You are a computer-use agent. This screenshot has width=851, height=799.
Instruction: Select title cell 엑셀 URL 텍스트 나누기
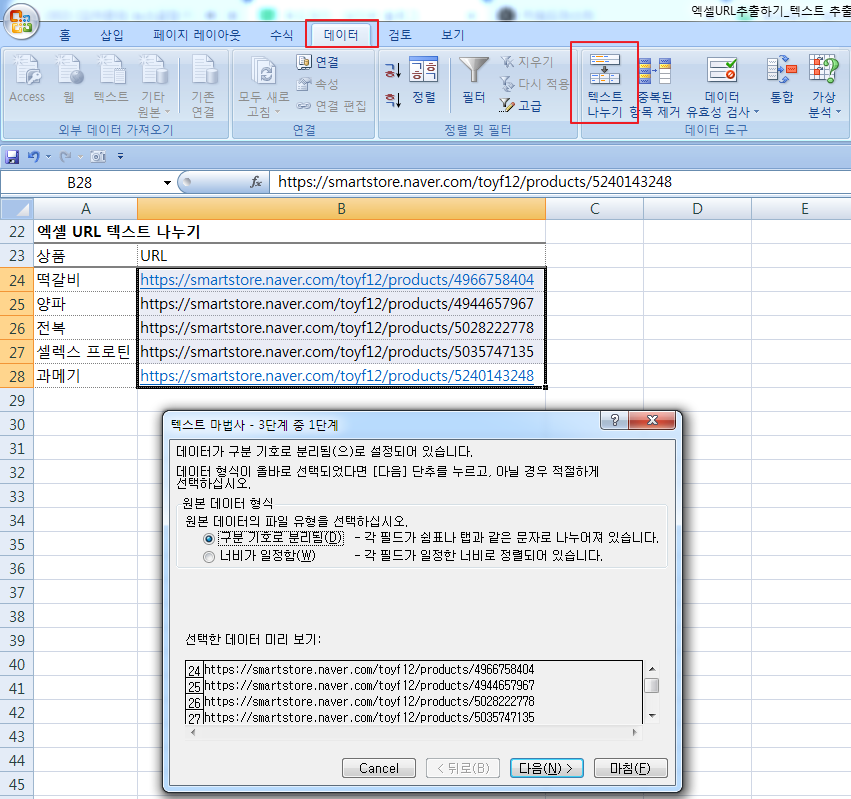[118, 232]
